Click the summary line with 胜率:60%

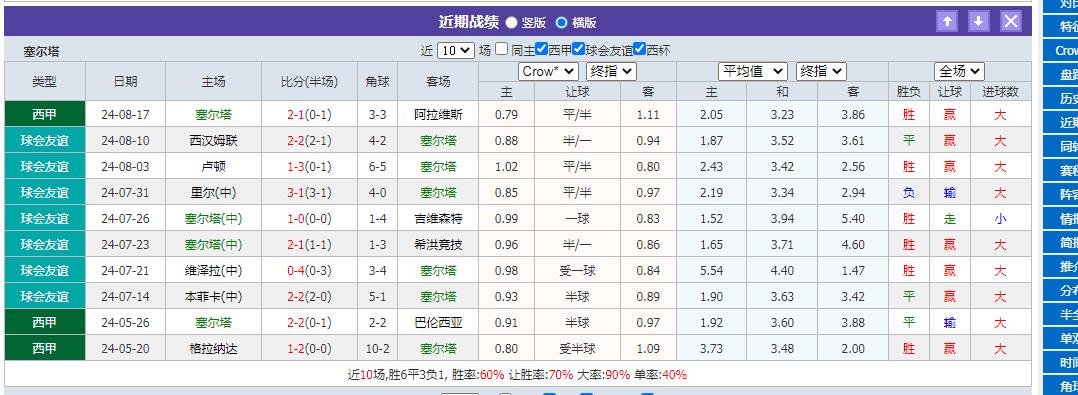click(x=517, y=374)
